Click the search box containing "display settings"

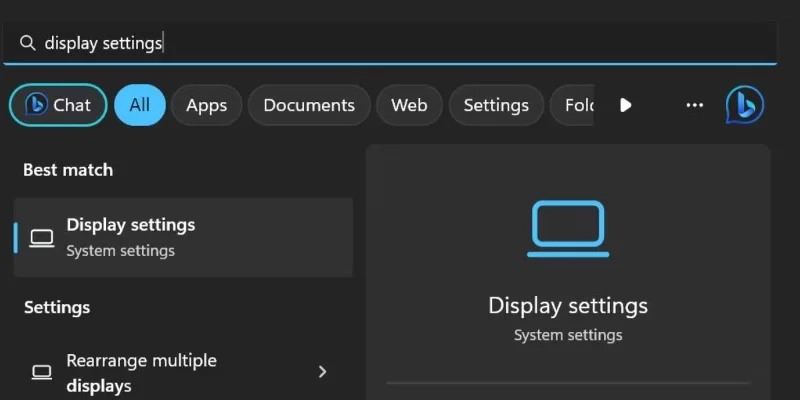click(390, 43)
